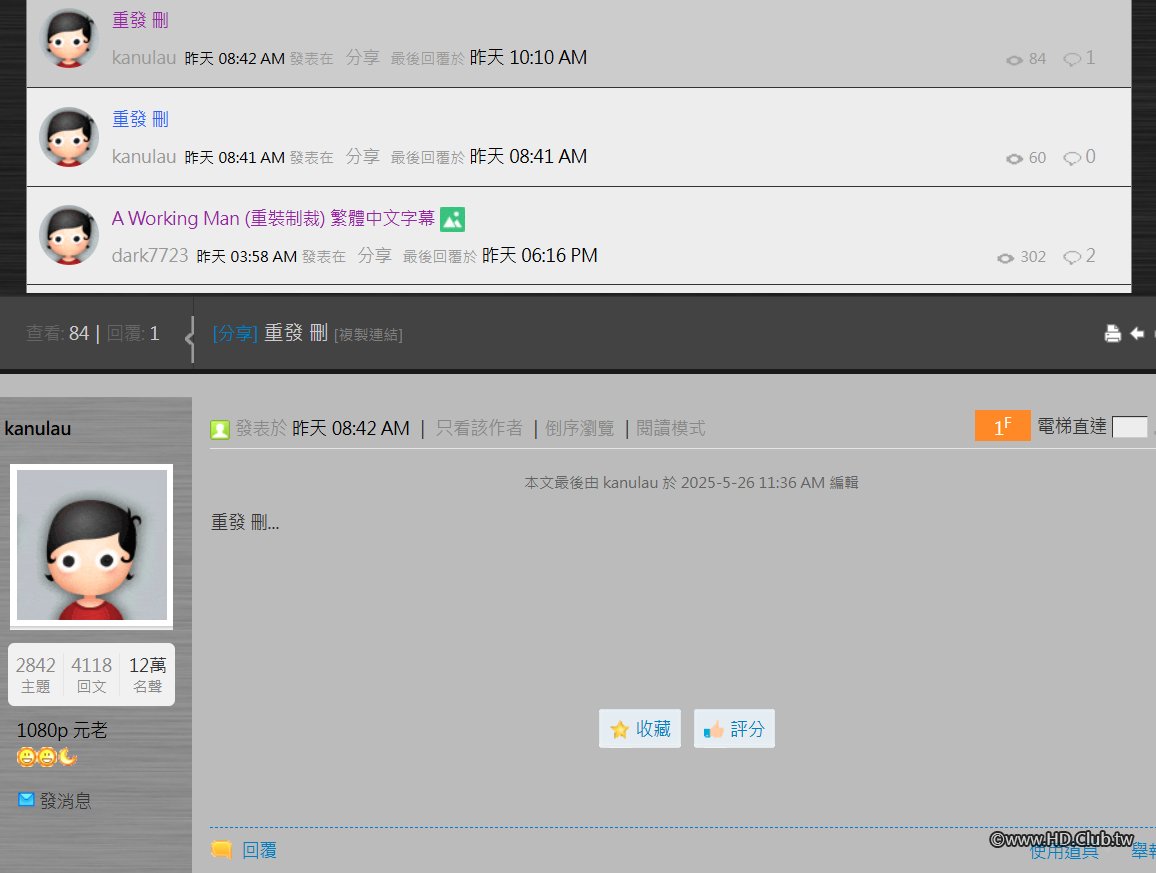Click 收藏 favorite button
This screenshot has width=1156, height=873.
[x=640, y=728]
